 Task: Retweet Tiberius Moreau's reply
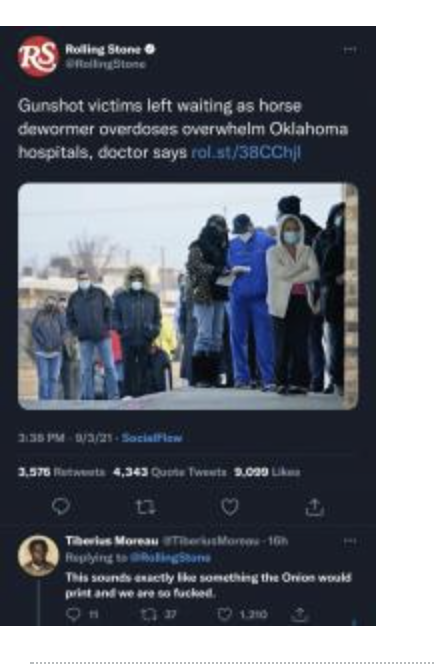click(x=147, y=614)
